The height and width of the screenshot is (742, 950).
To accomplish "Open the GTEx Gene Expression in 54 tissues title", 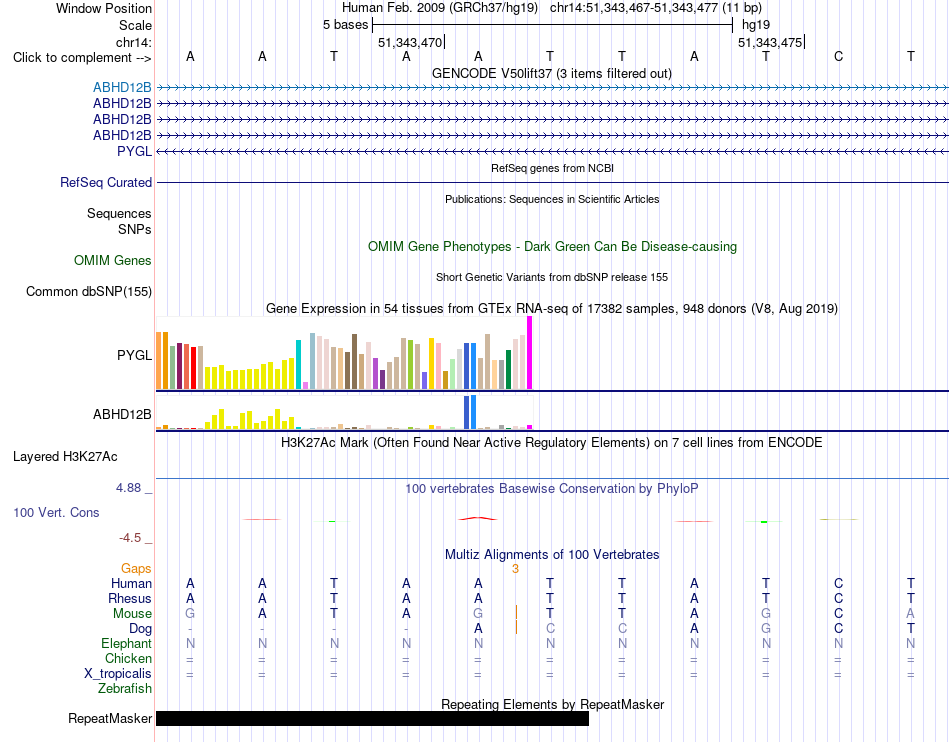I will [x=552, y=308].
